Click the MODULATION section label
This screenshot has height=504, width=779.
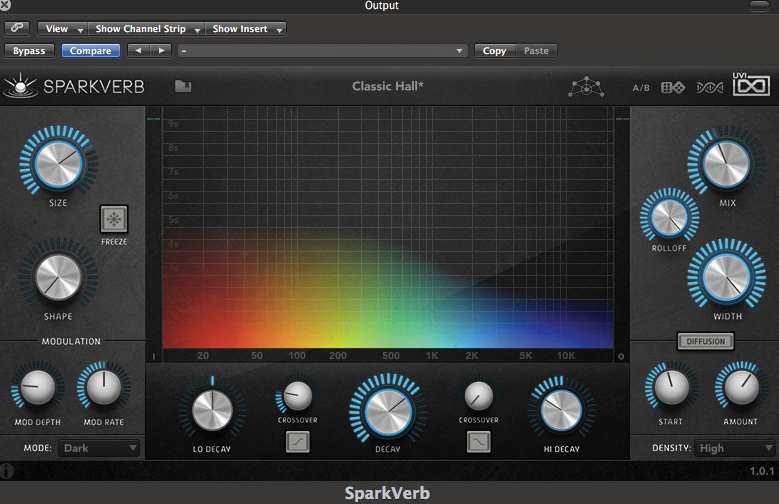click(71, 341)
